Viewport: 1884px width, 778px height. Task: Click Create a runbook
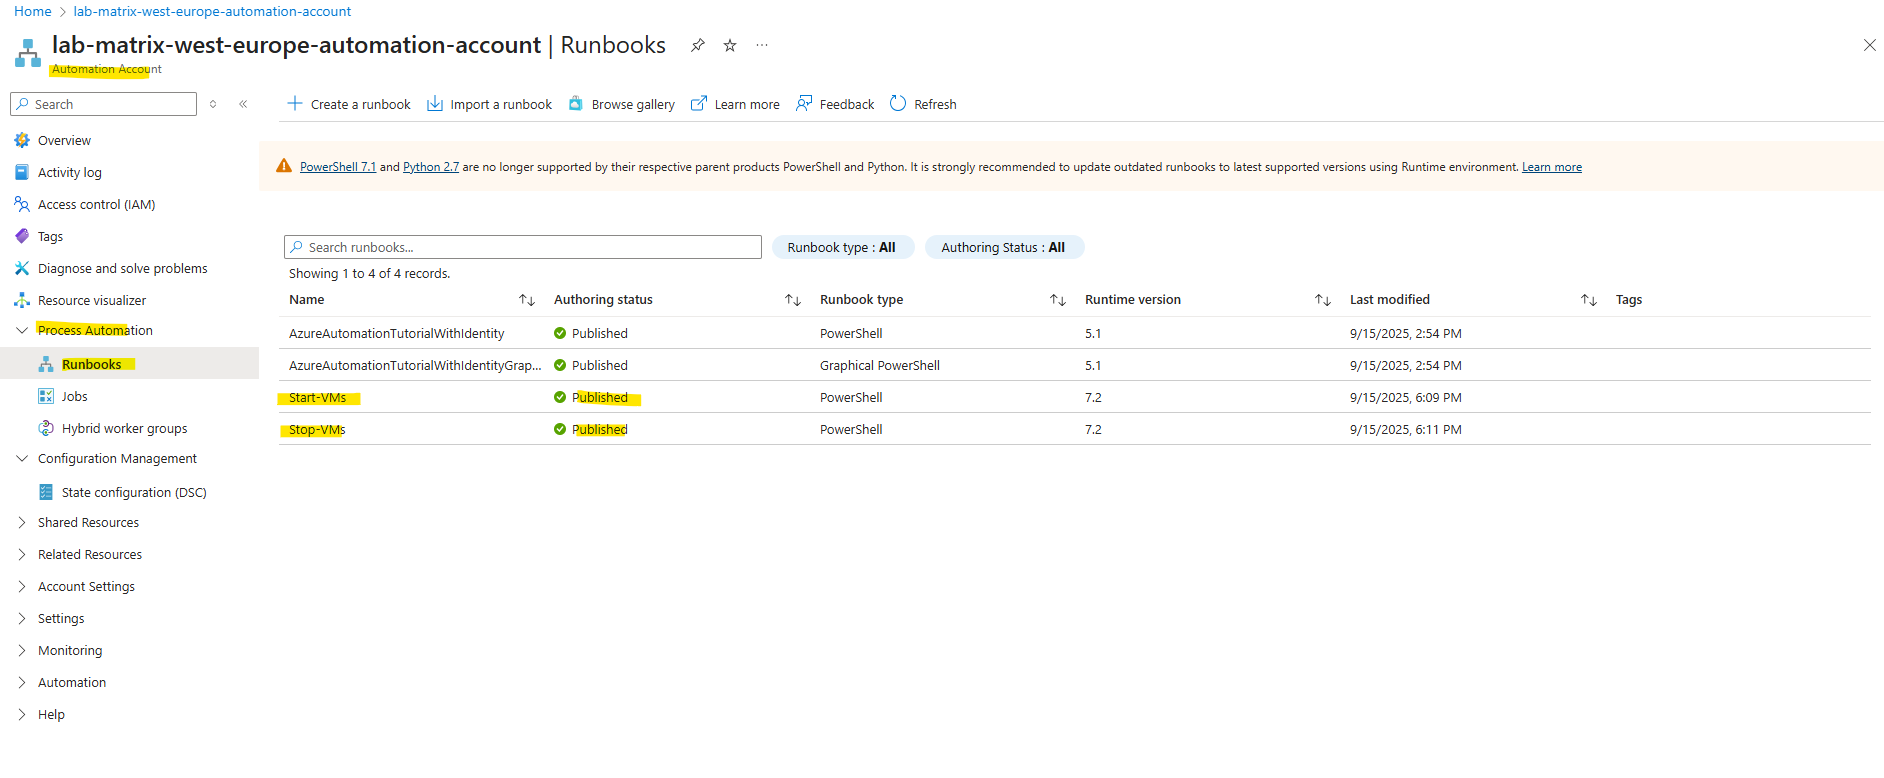click(x=349, y=104)
